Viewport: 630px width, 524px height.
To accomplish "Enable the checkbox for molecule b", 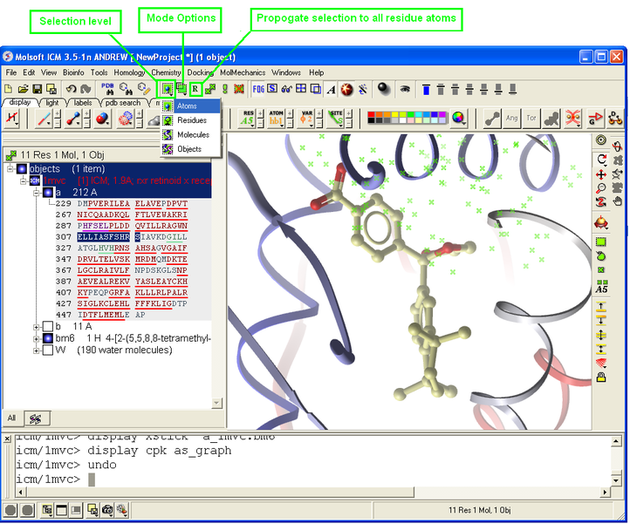I will 48,326.
